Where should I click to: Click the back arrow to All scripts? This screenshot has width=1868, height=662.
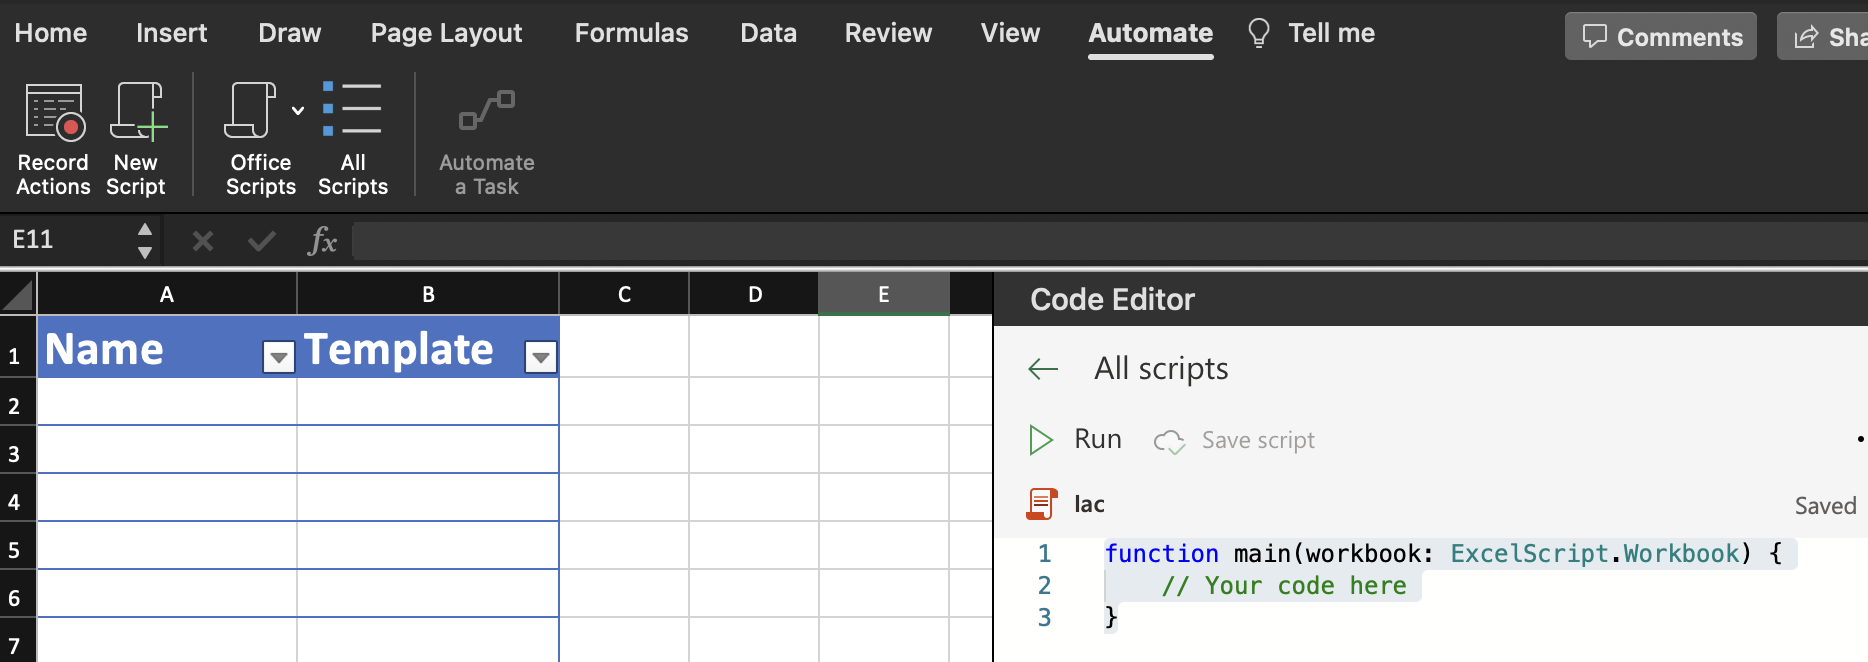click(x=1043, y=369)
